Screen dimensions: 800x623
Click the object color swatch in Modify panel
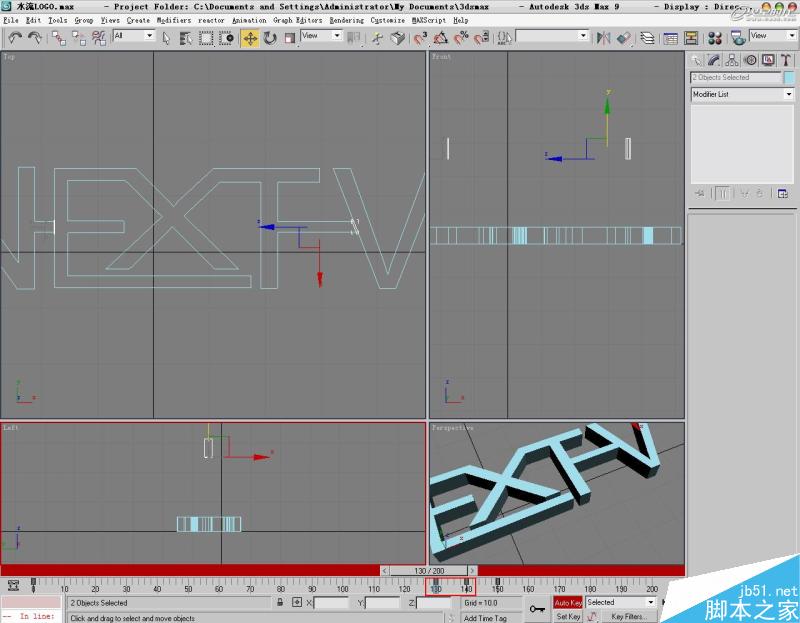789,76
